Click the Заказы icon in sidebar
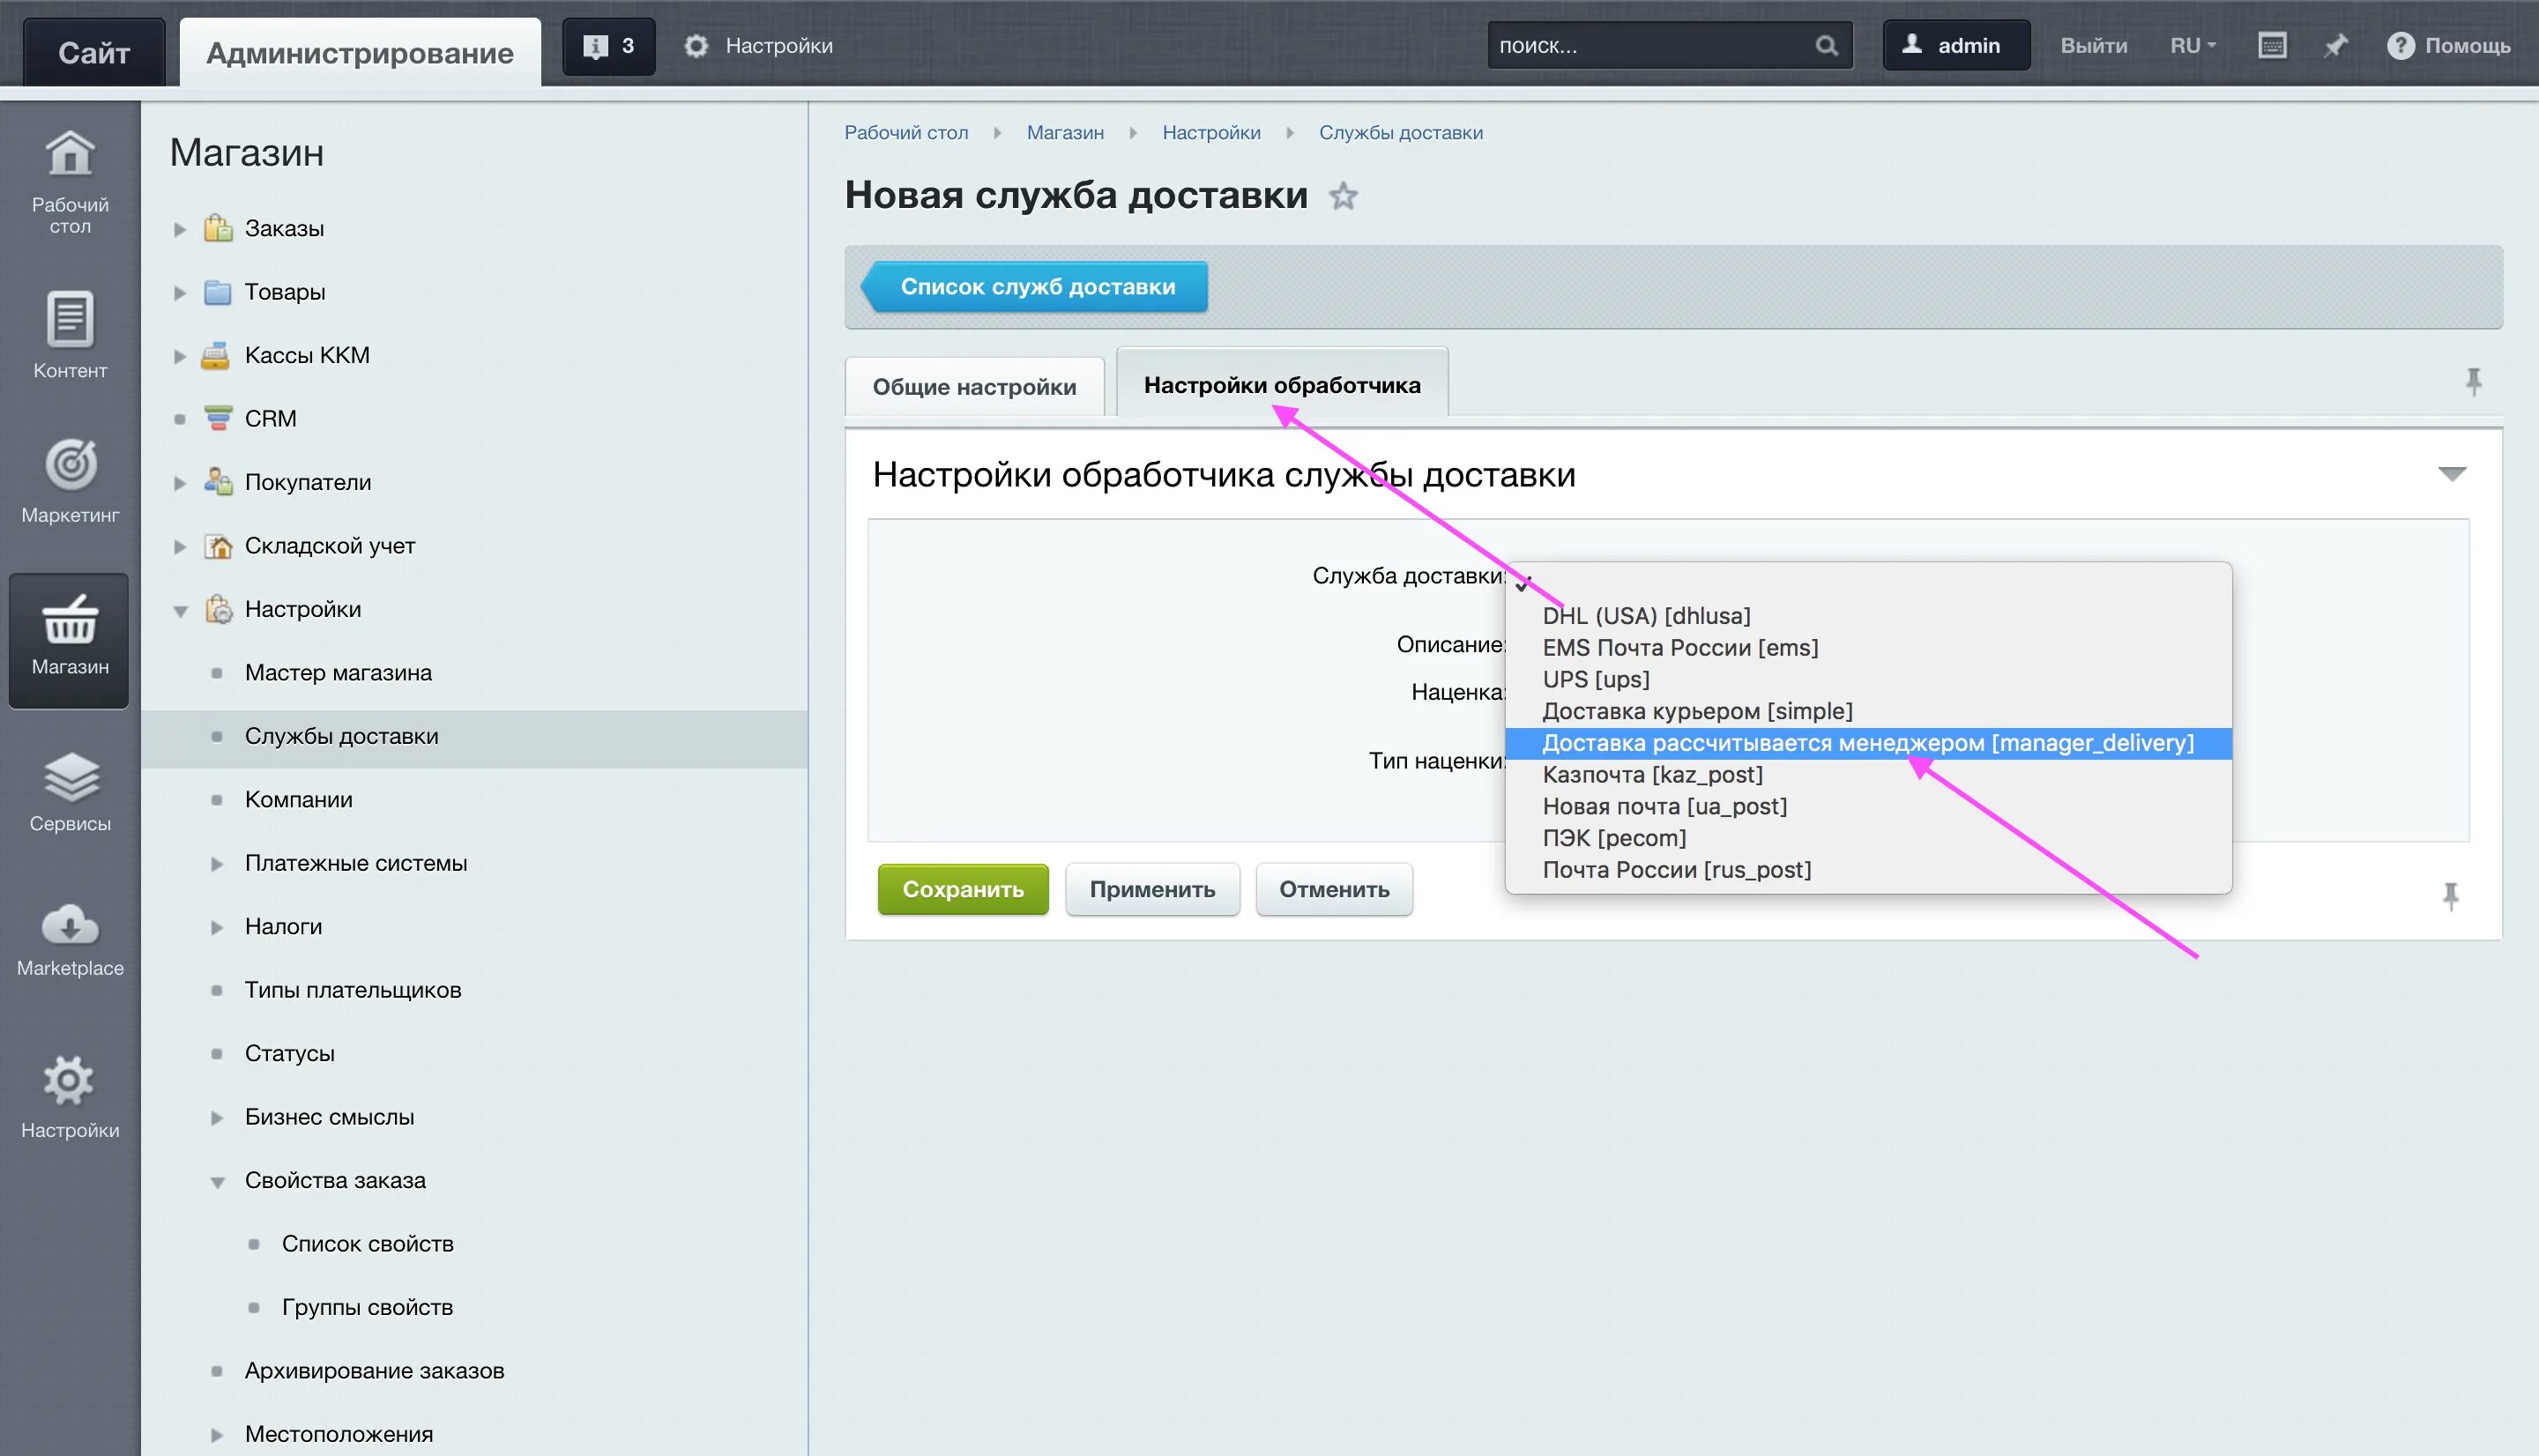 tap(218, 228)
